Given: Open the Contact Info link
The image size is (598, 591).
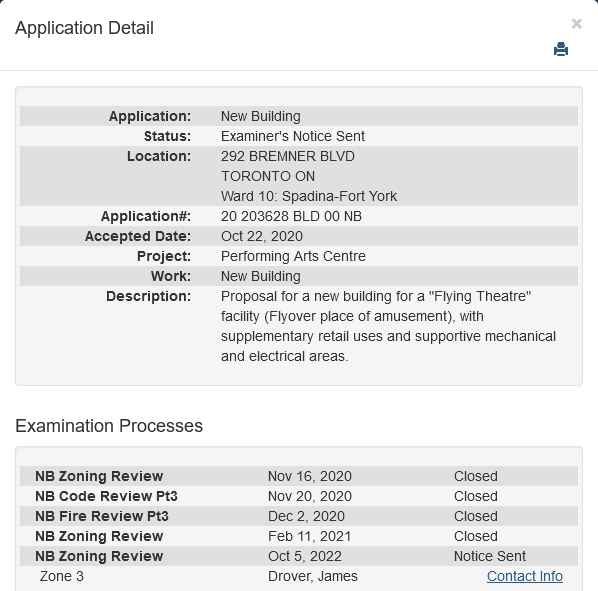Looking at the screenshot, I should tap(525, 576).
